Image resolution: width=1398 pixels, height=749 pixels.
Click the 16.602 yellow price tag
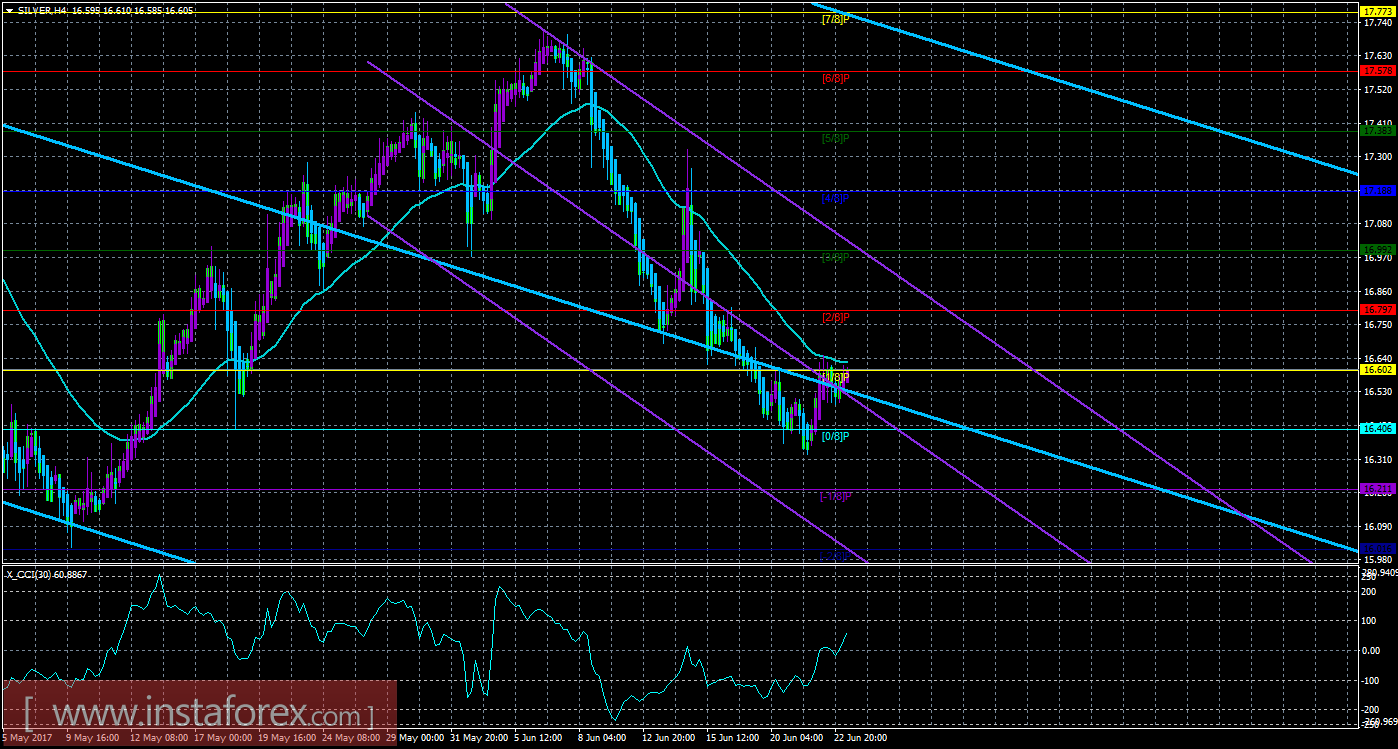(x=1377, y=370)
